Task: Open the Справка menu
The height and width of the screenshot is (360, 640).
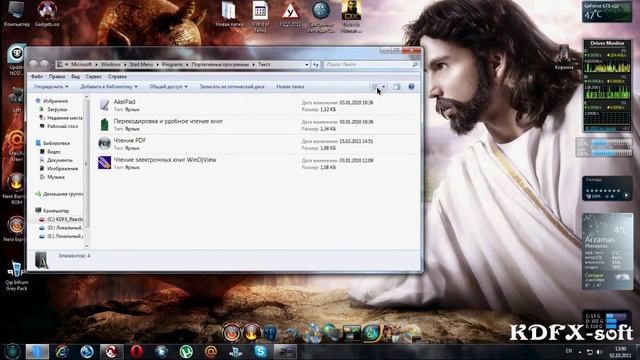Action: [118, 76]
